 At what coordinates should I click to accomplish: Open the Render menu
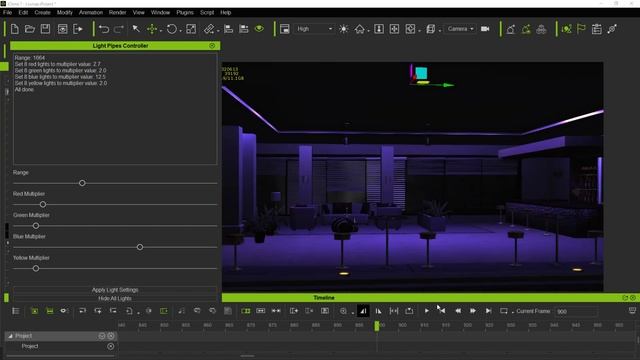pyautogui.click(x=118, y=12)
